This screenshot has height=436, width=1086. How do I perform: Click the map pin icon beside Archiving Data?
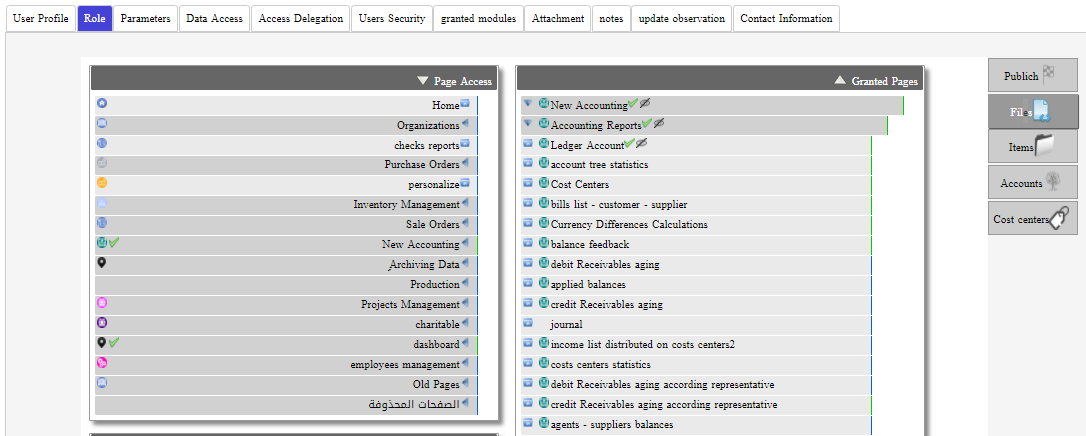(x=102, y=263)
